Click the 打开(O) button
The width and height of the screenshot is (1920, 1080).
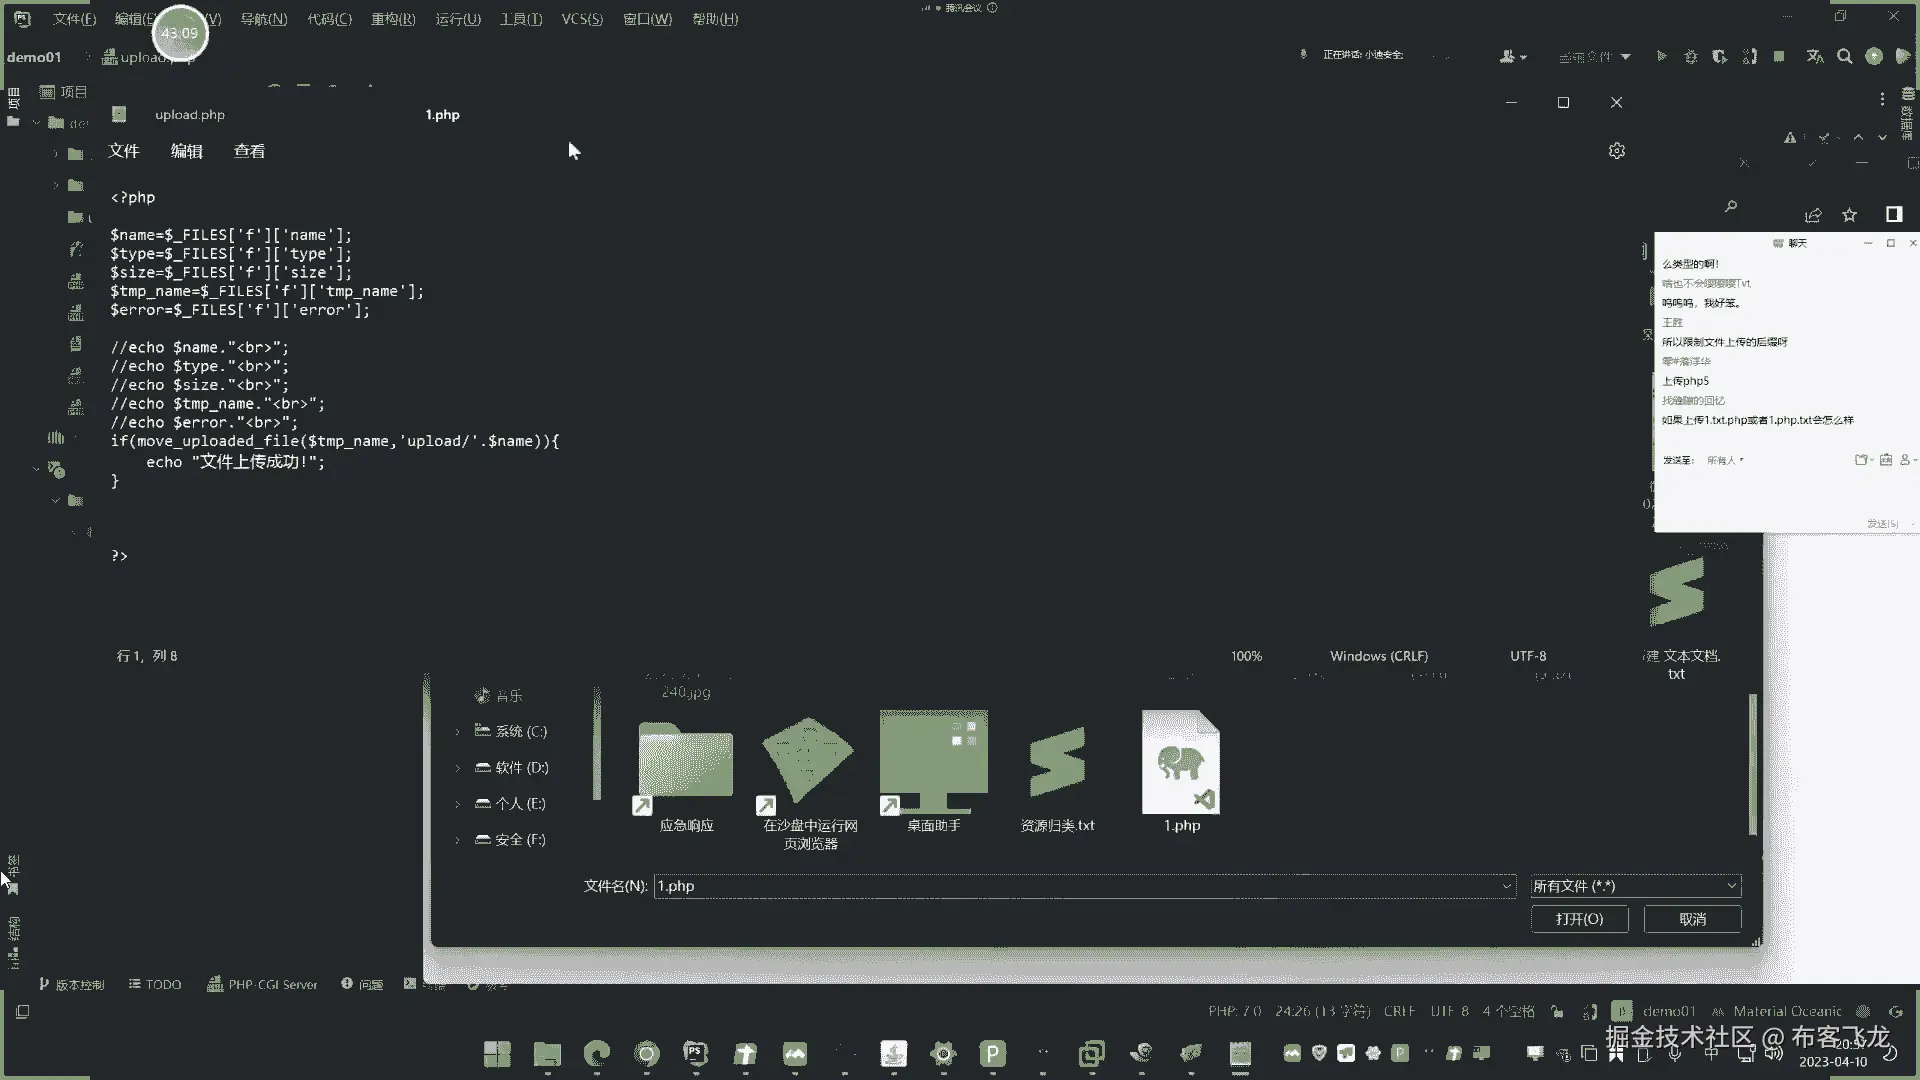1579,919
